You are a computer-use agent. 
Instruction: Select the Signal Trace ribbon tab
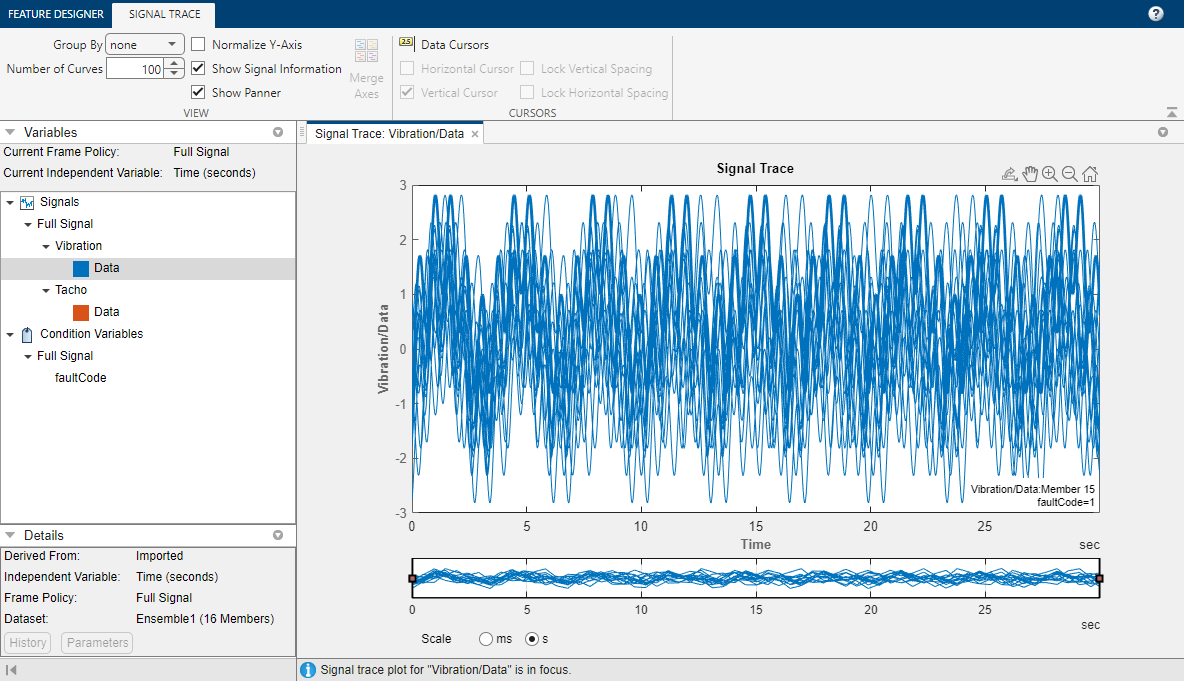point(164,14)
